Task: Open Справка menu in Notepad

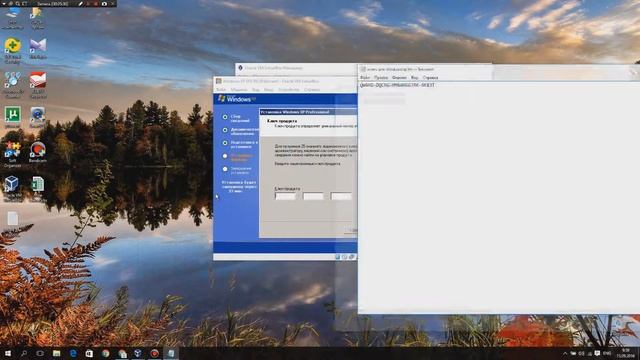Action: (x=430, y=78)
